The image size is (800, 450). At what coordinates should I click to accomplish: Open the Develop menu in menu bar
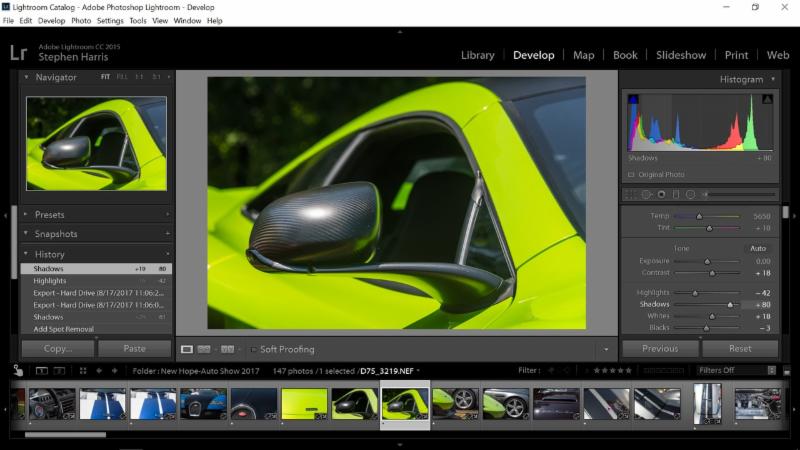[x=52, y=21]
